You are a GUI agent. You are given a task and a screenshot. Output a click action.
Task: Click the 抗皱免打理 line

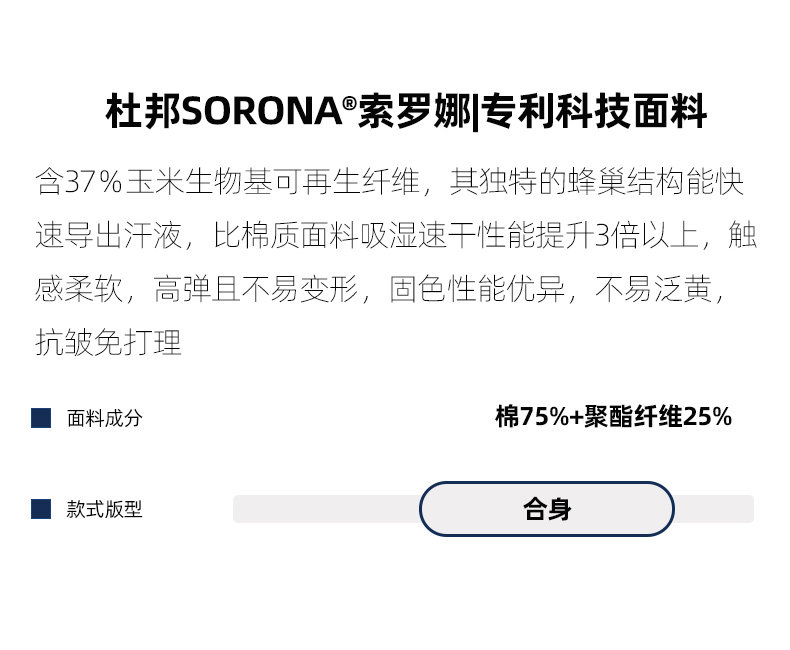108,343
